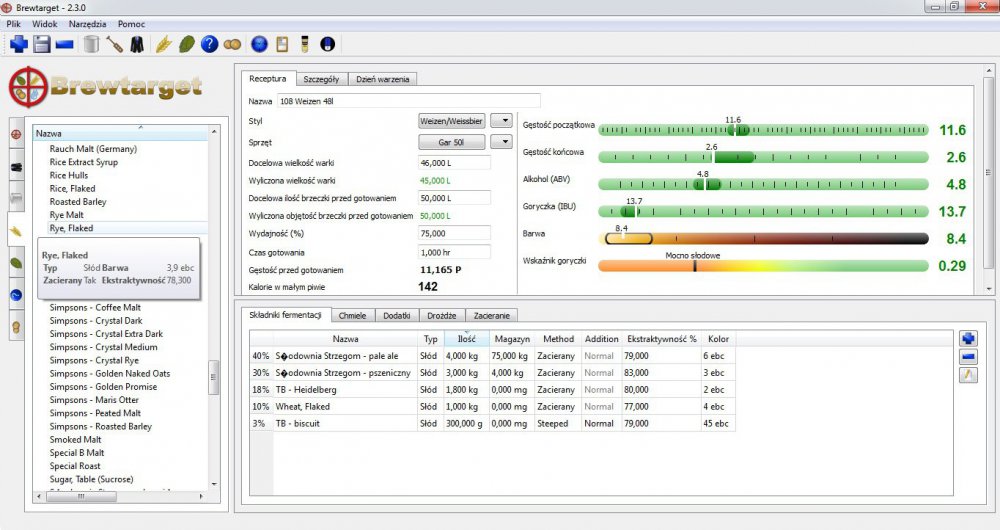Expand dropdown arrow next to Weizen/Weissbier style
Screen dimensions: 1000x530
(505, 121)
